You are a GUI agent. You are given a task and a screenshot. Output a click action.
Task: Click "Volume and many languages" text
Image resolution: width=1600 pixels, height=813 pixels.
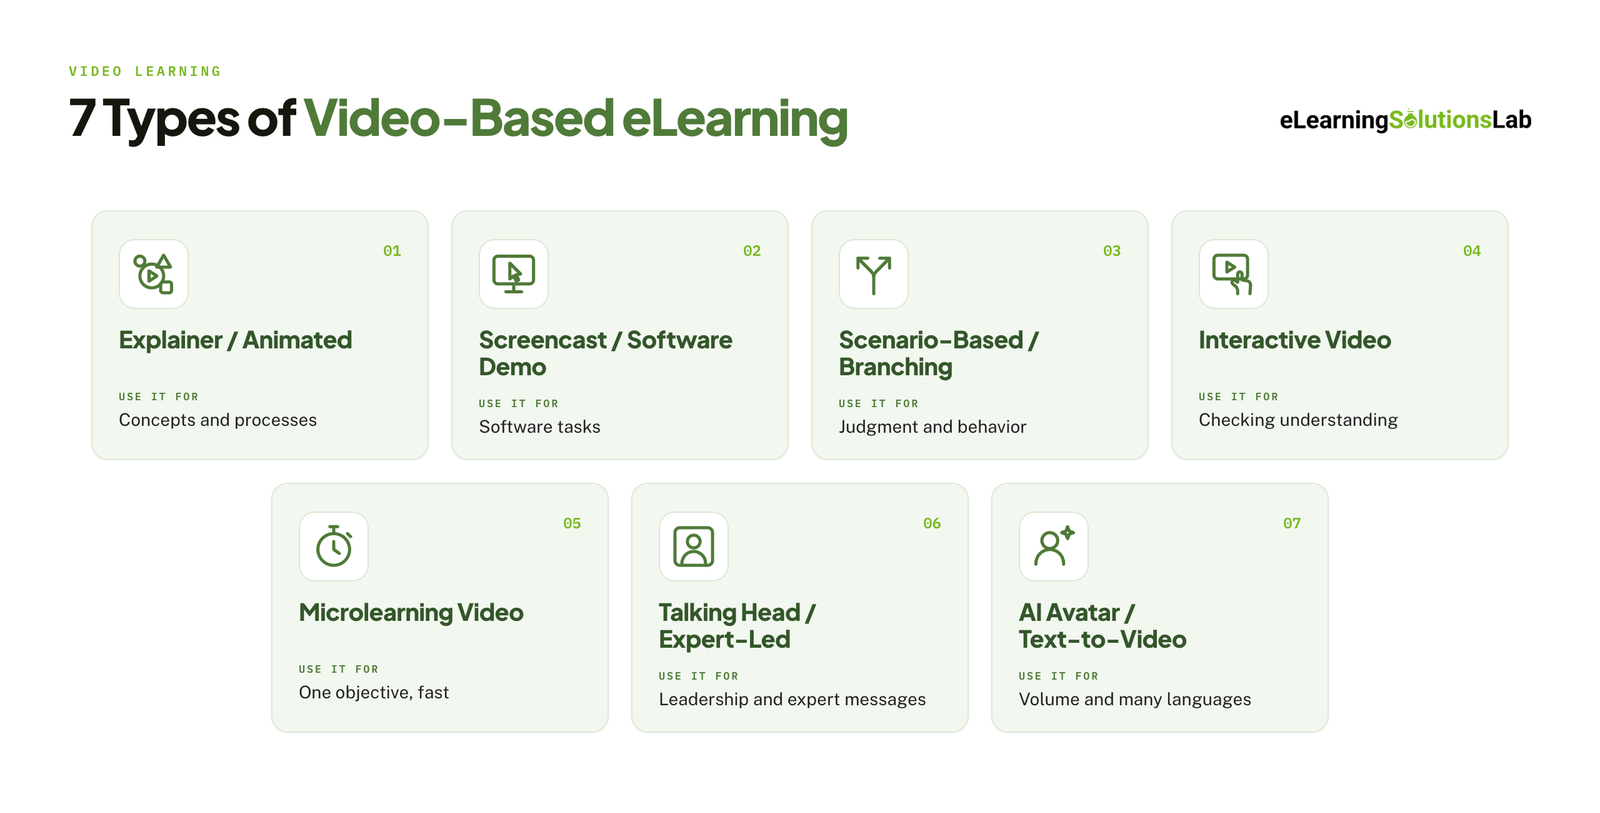point(1135,700)
